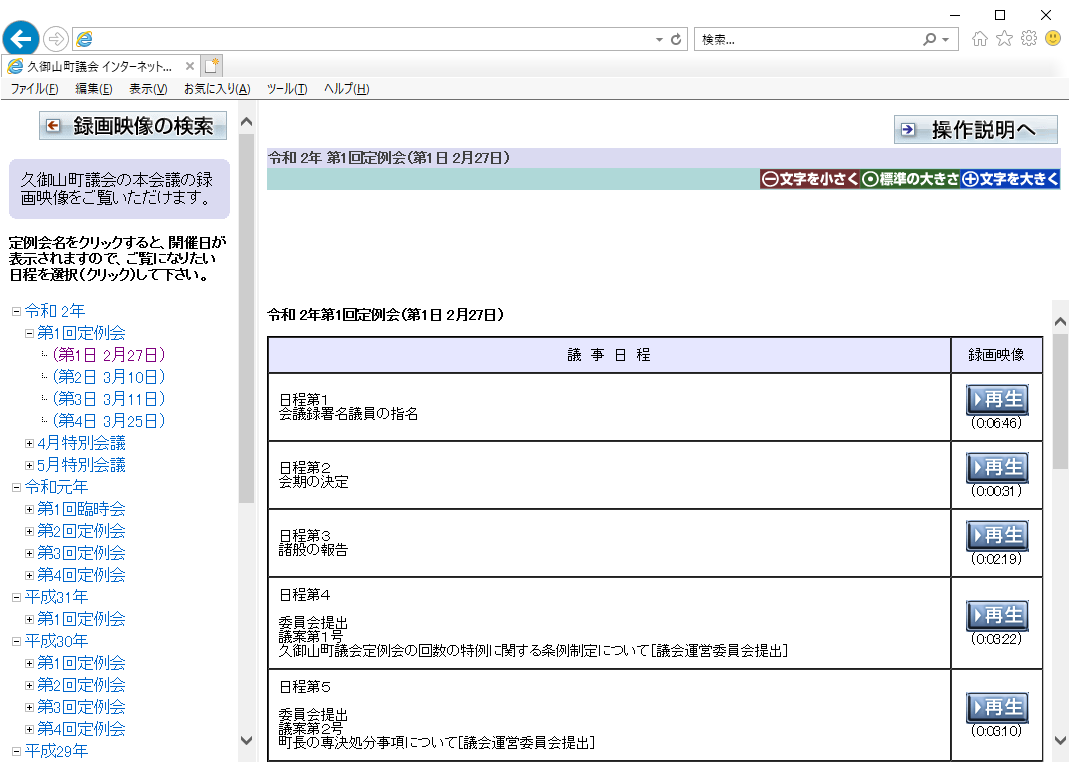Play the 日程第1 recording
The image size is (1070, 763).
click(997, 399)
